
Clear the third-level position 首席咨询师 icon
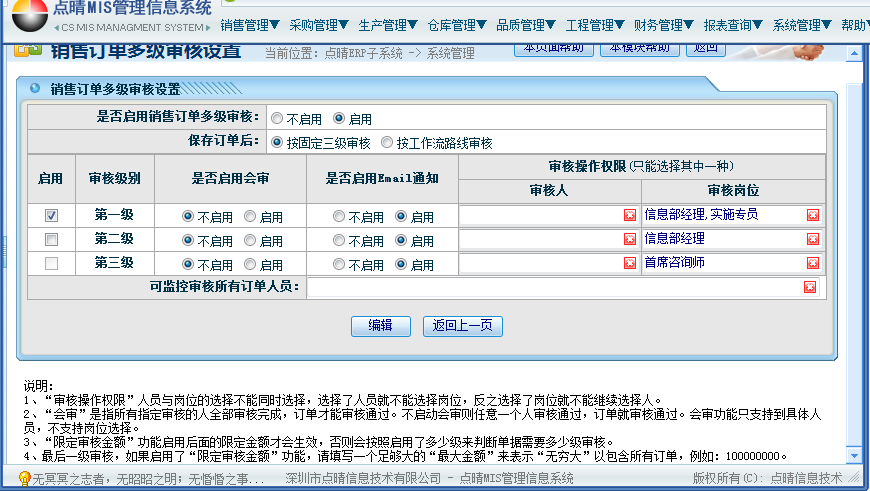coord(812,264)
